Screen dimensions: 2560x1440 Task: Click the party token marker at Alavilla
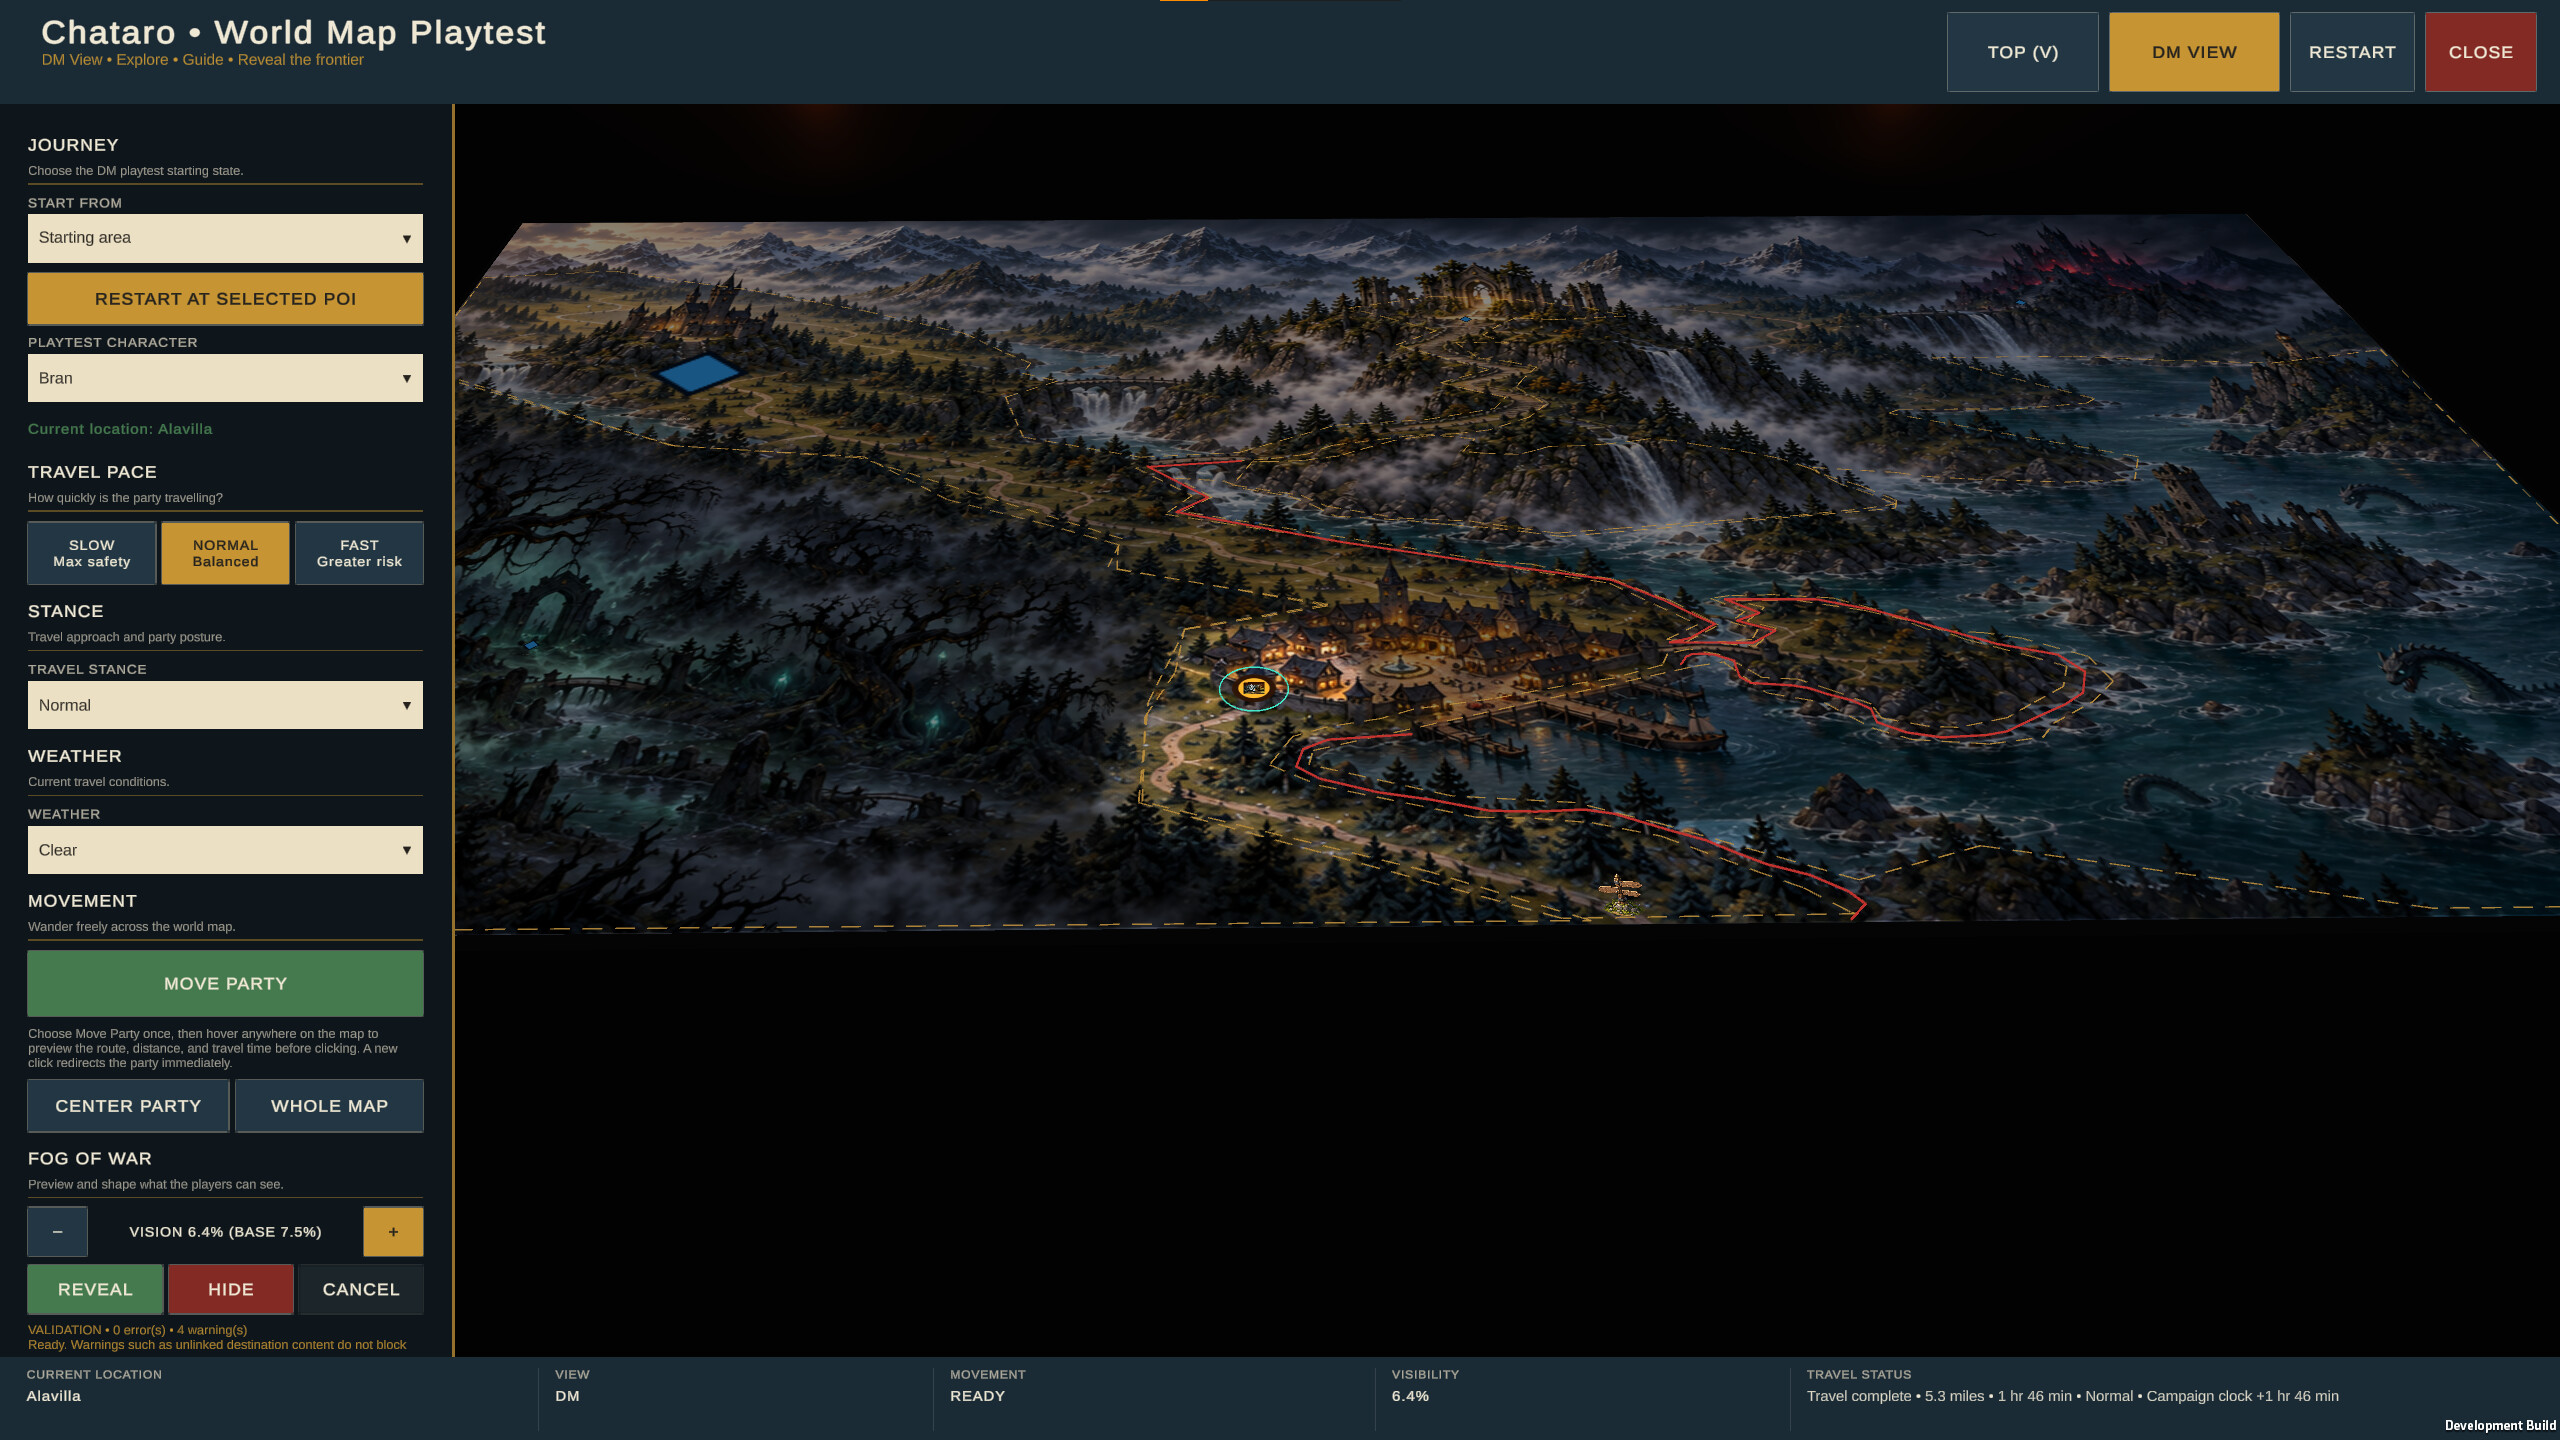pyautogui.click(x=1253, y=688)
